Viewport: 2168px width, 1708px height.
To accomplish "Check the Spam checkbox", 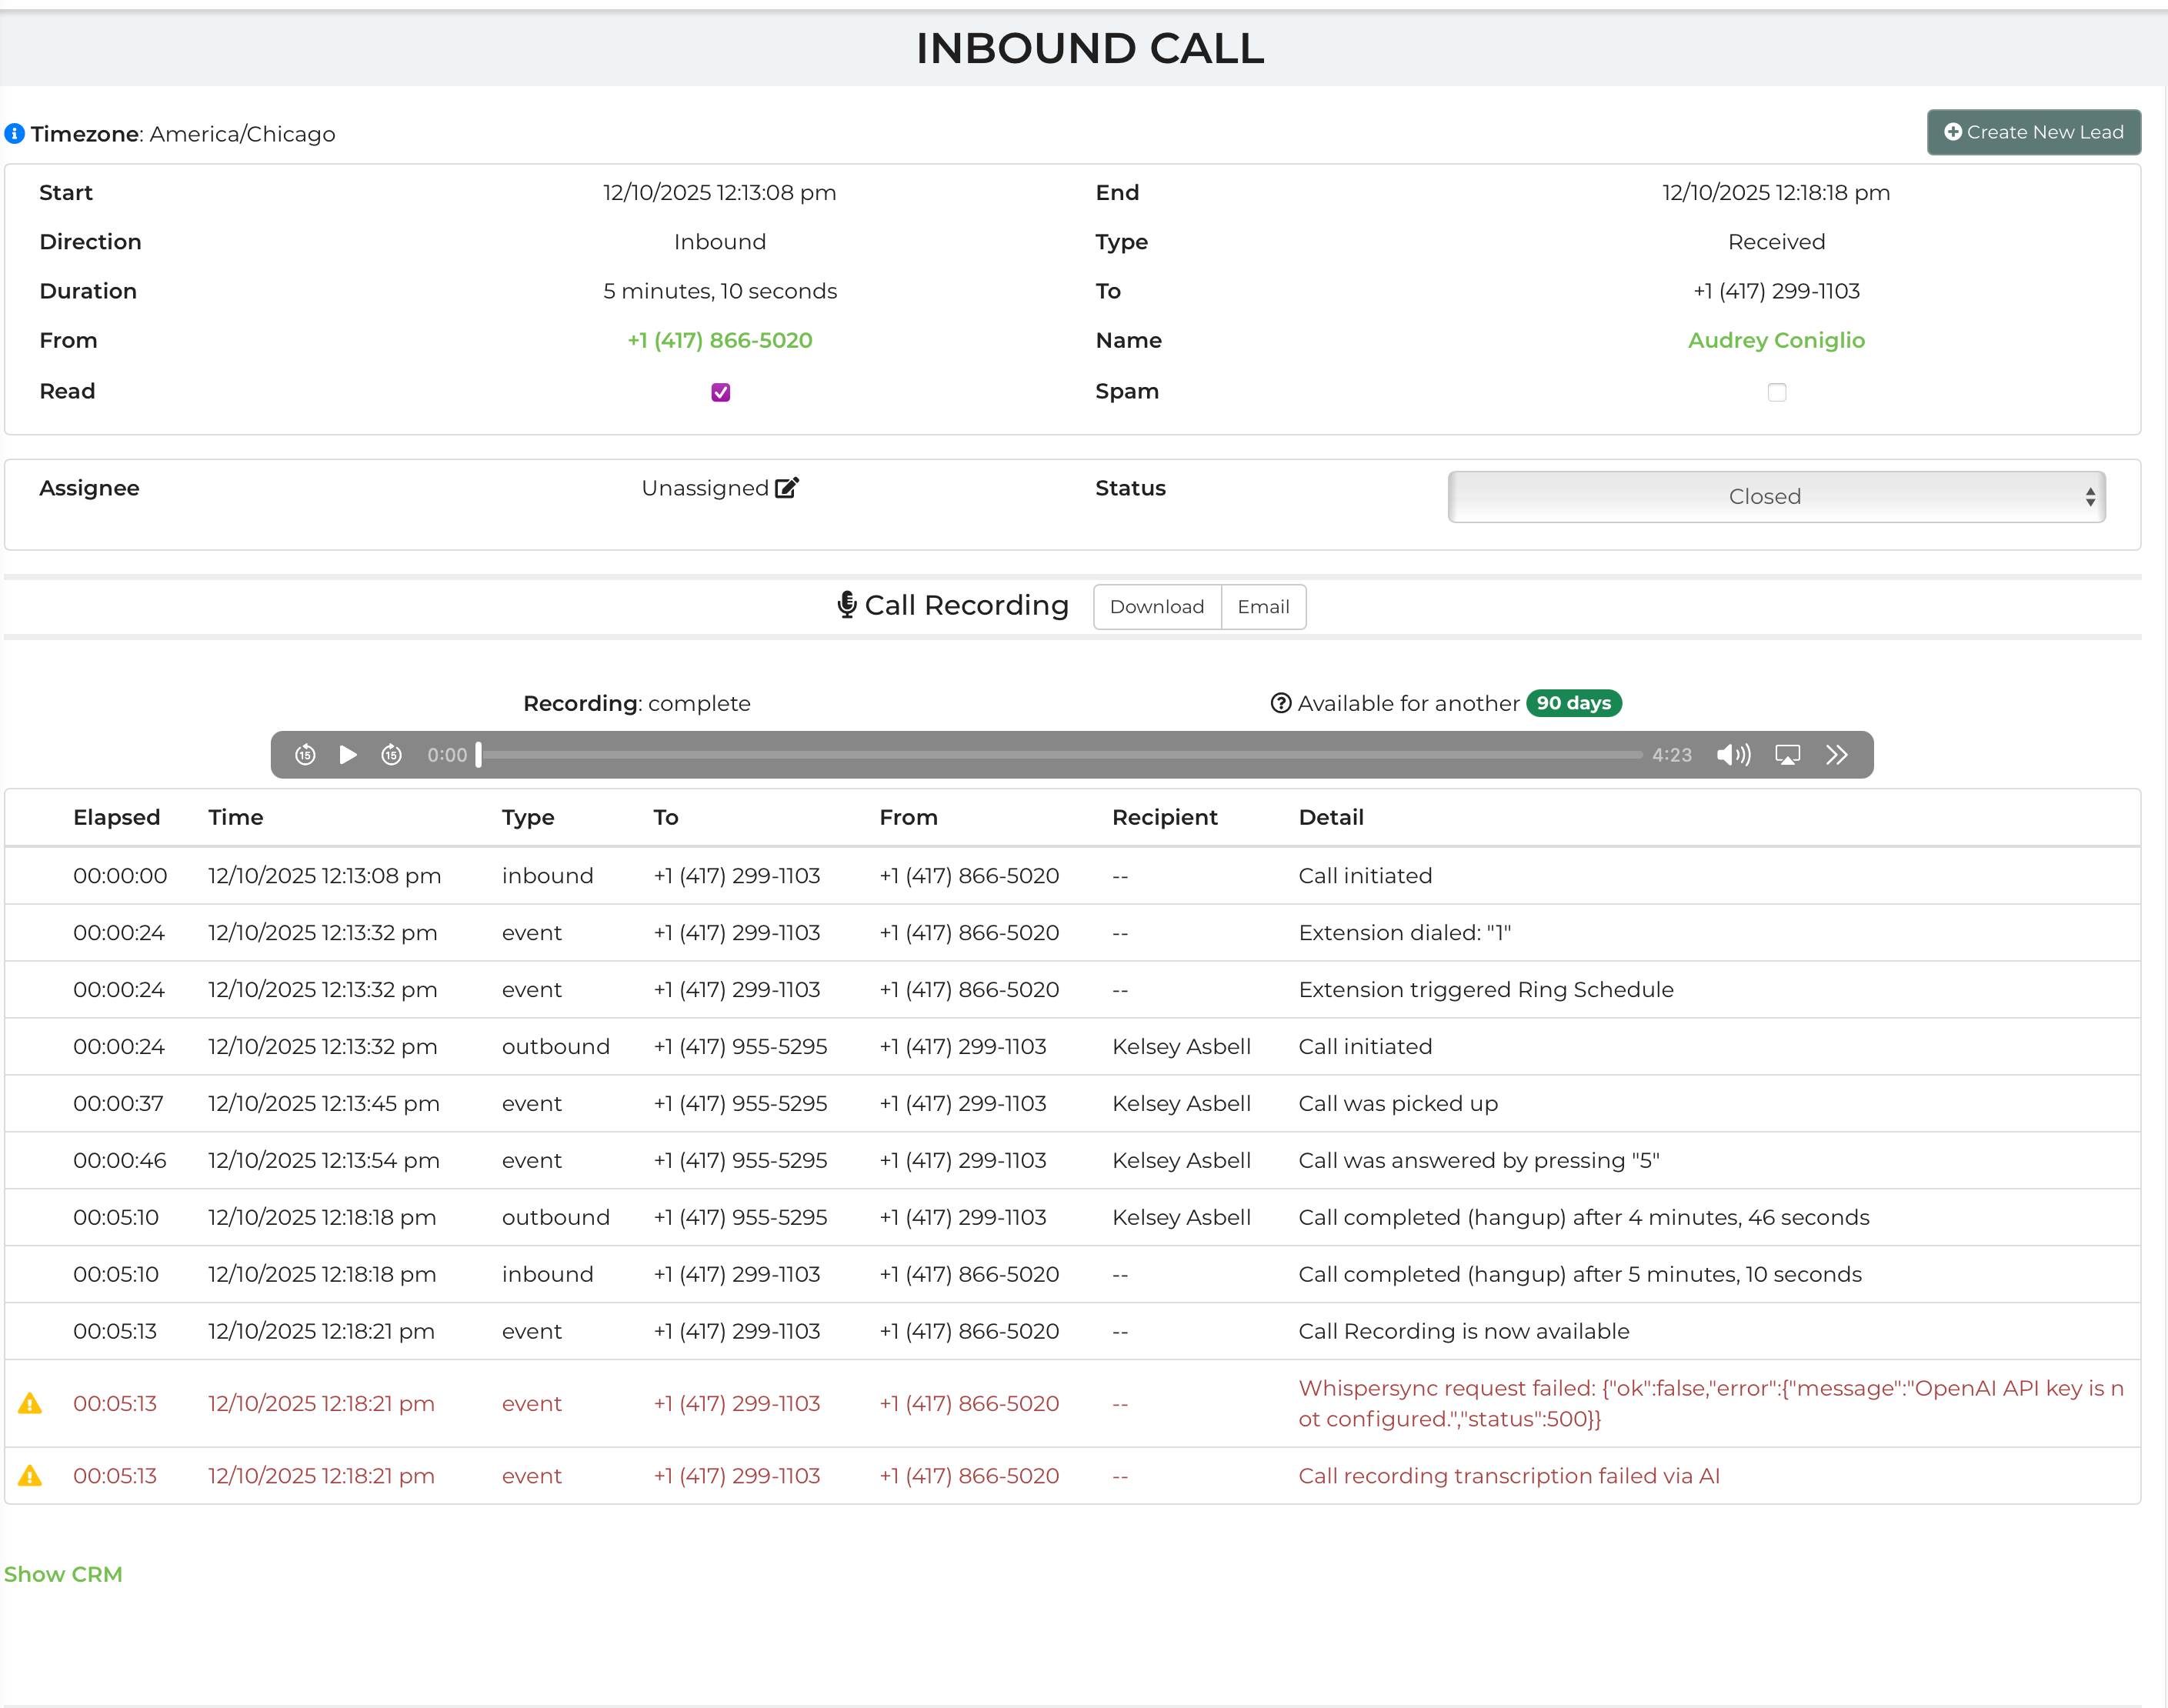I will 1776,392.
